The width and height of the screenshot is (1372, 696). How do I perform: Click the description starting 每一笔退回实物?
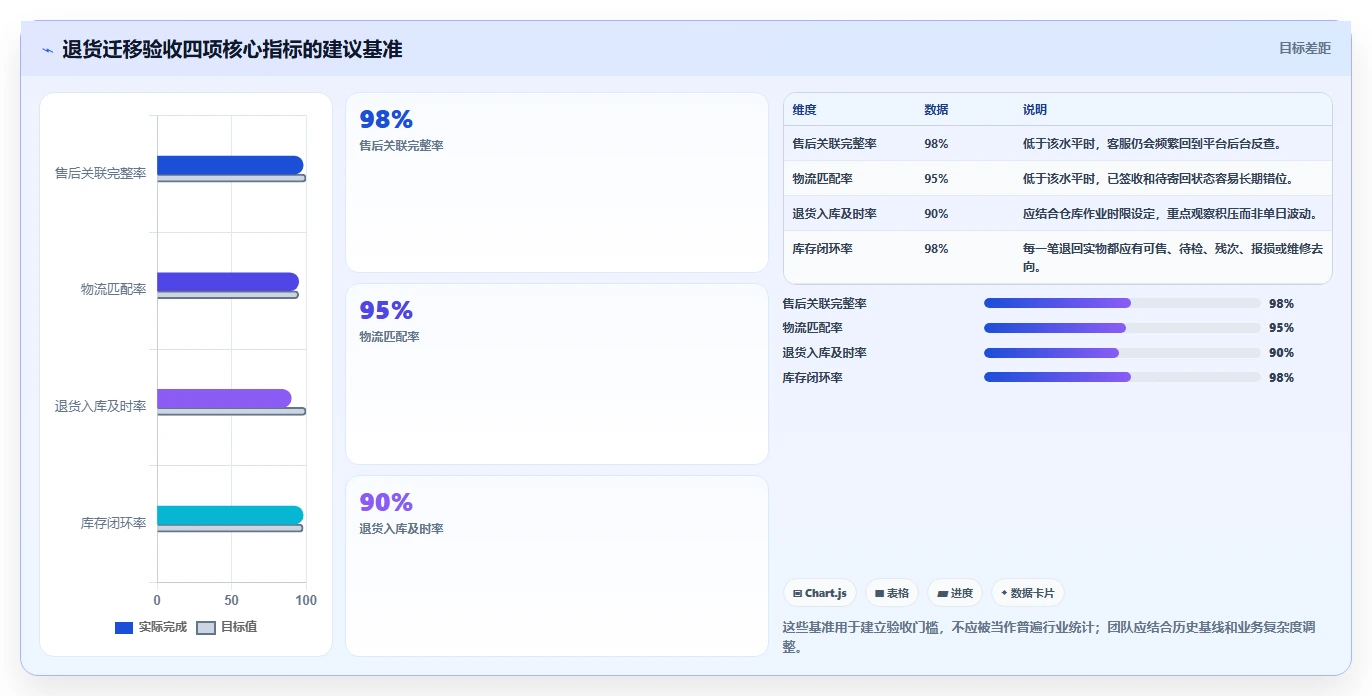coord(1172,258)
